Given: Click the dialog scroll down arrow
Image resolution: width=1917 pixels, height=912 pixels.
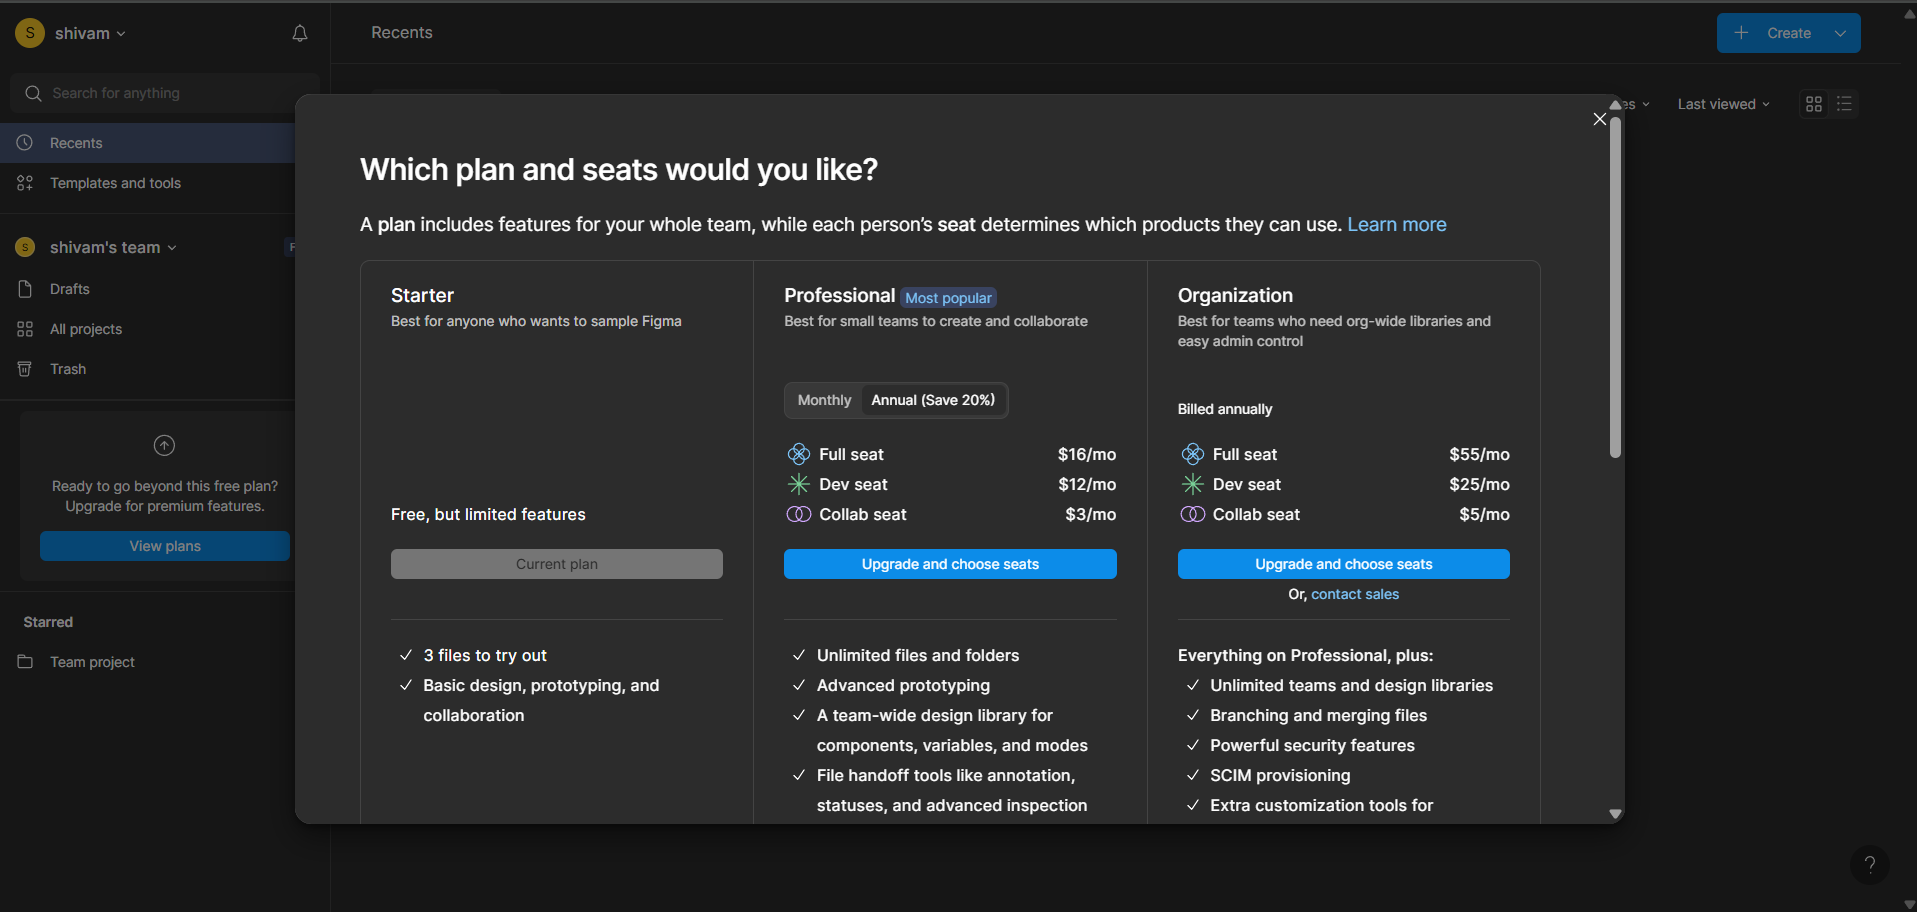Looking at the screenshot, I should [1615, 814].
